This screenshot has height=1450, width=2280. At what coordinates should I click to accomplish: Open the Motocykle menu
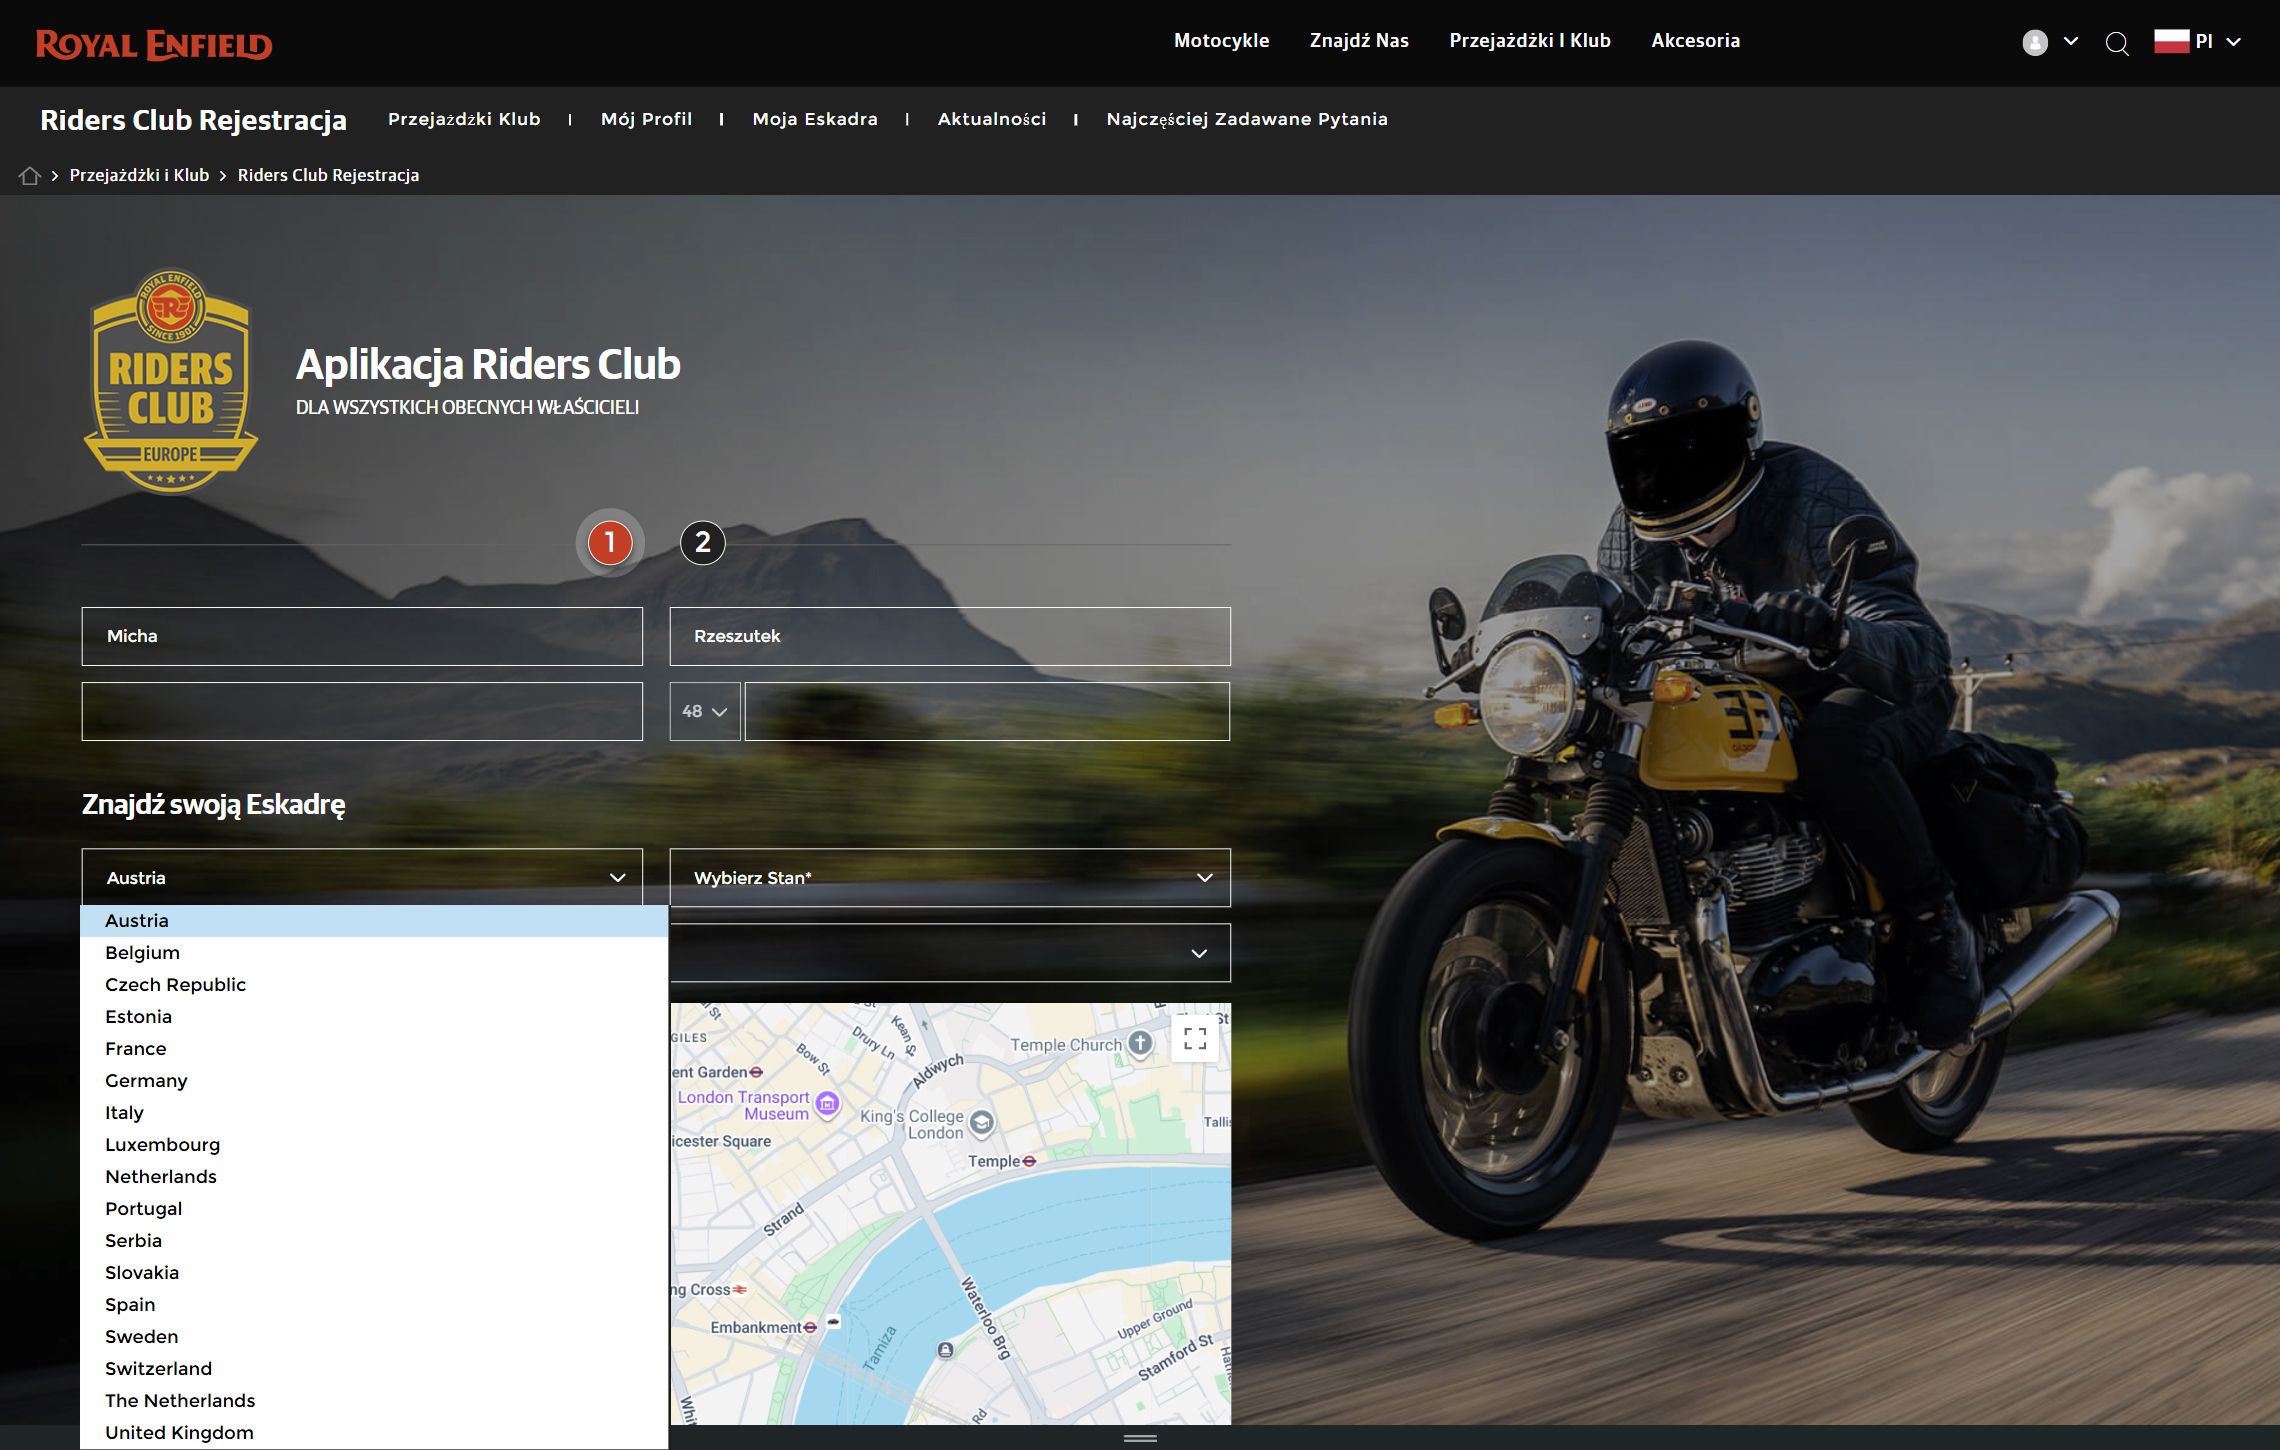click(1221, 41)
